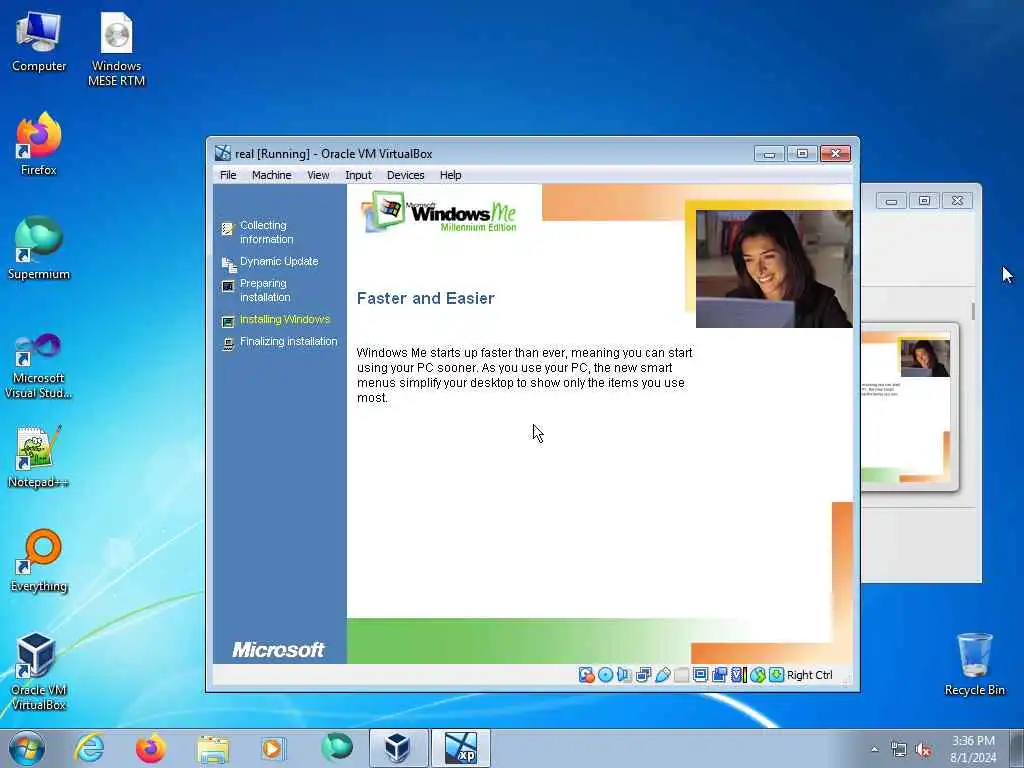Select the Windows MESE RTM disc image file
This screenshot has width=1024, height=768.
(x=116, y=50)
